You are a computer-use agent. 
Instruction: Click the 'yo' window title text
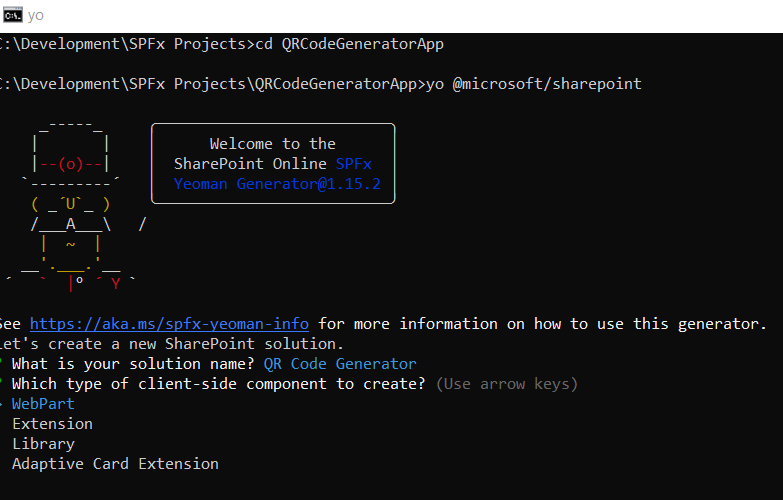point(36,15)
